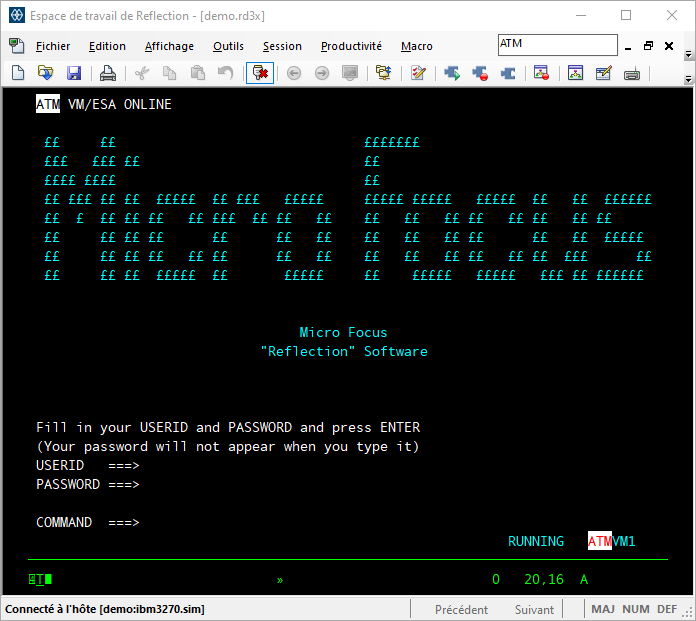This screenshot has width=696, height=621.
Task: Click the Précédent button
Action: point(461,609)
